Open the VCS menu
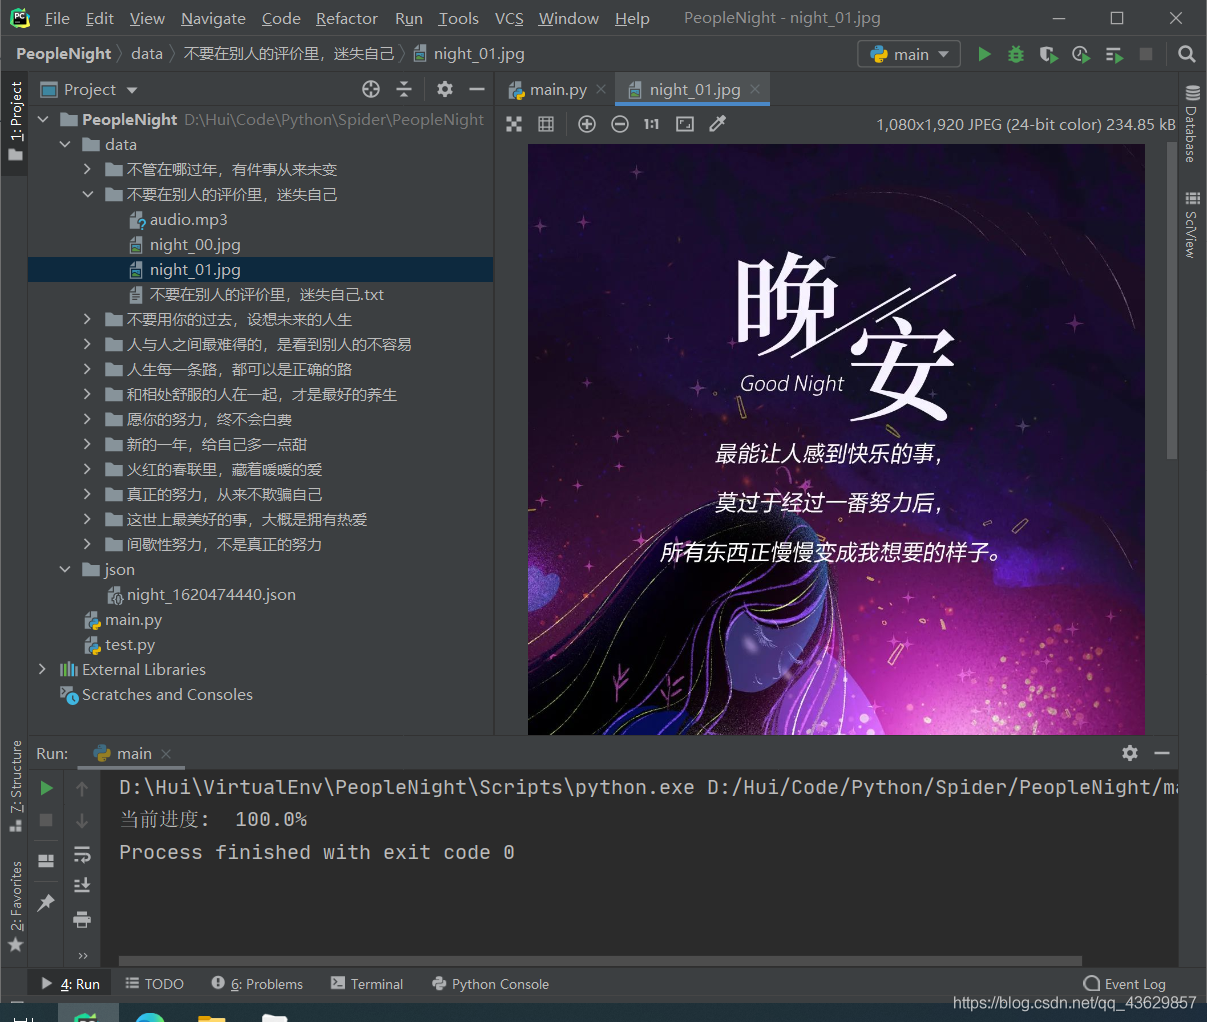 509,18
